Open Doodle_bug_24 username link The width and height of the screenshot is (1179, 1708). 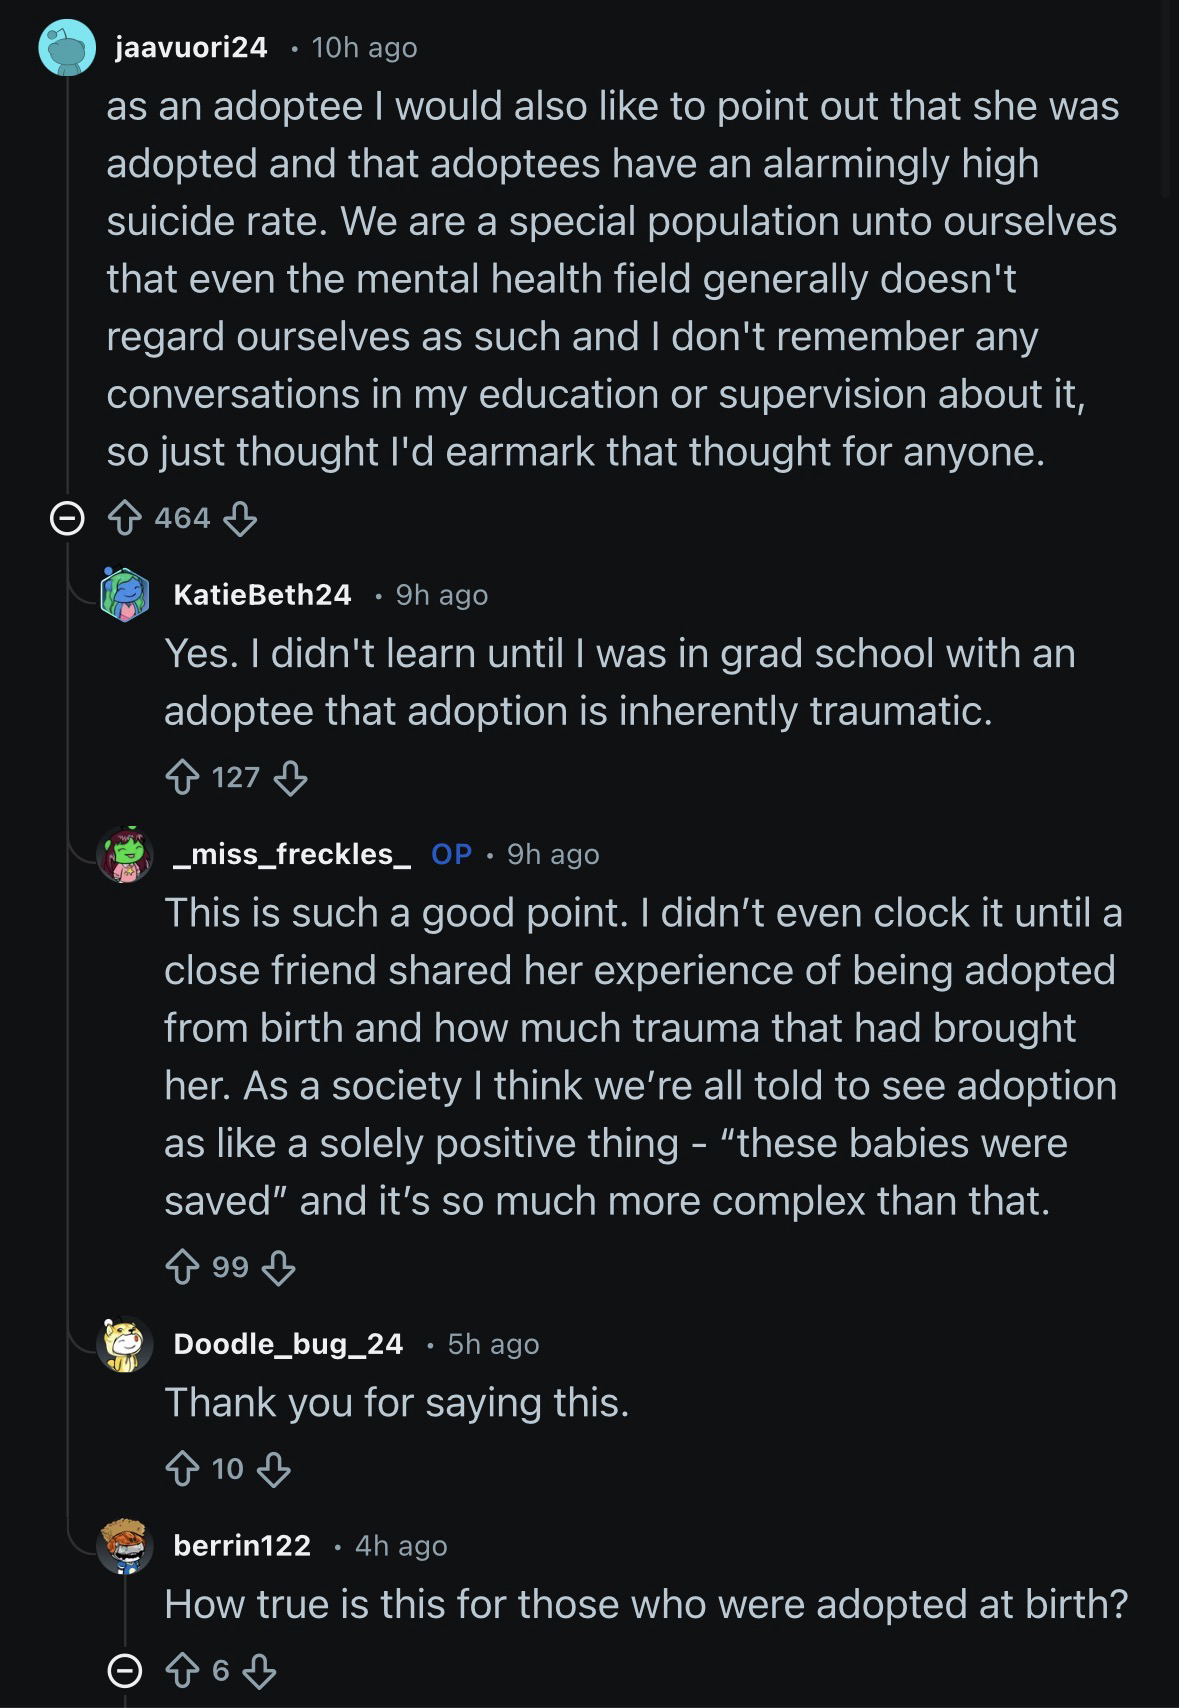(x=288, y=1343)
